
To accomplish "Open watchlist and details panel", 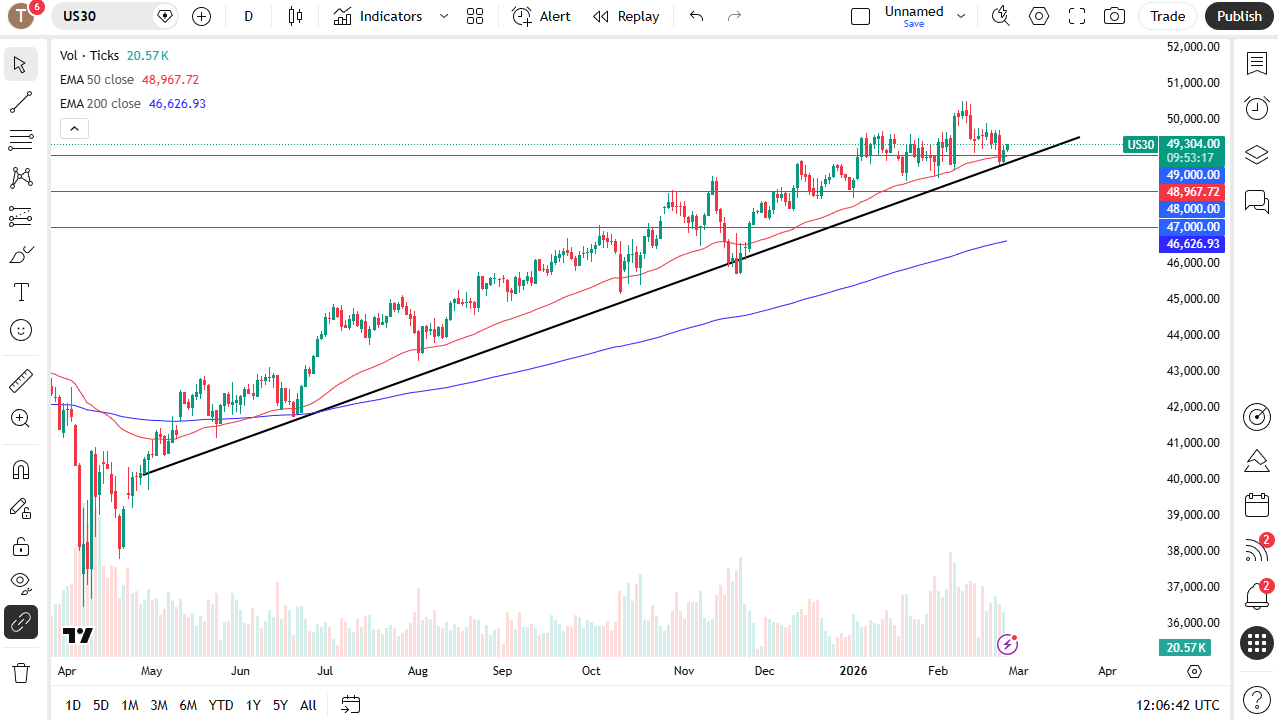I will (x=1257, y=63).
